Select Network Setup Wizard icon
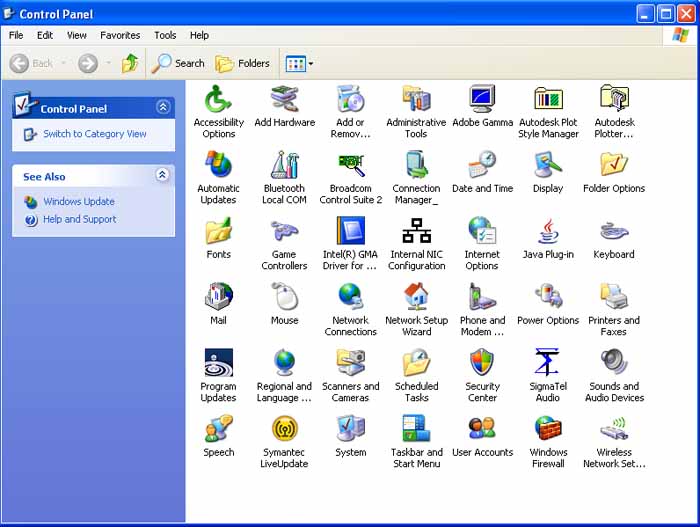Image resolution: width=700 pixels, height=527 pixels. [x=417, y=296]
